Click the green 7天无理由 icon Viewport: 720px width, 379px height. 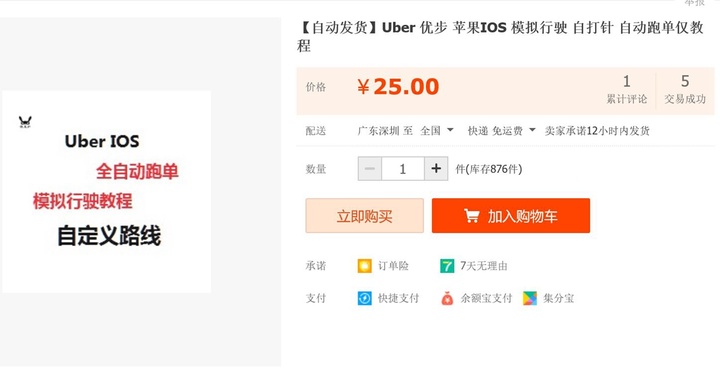447,266
